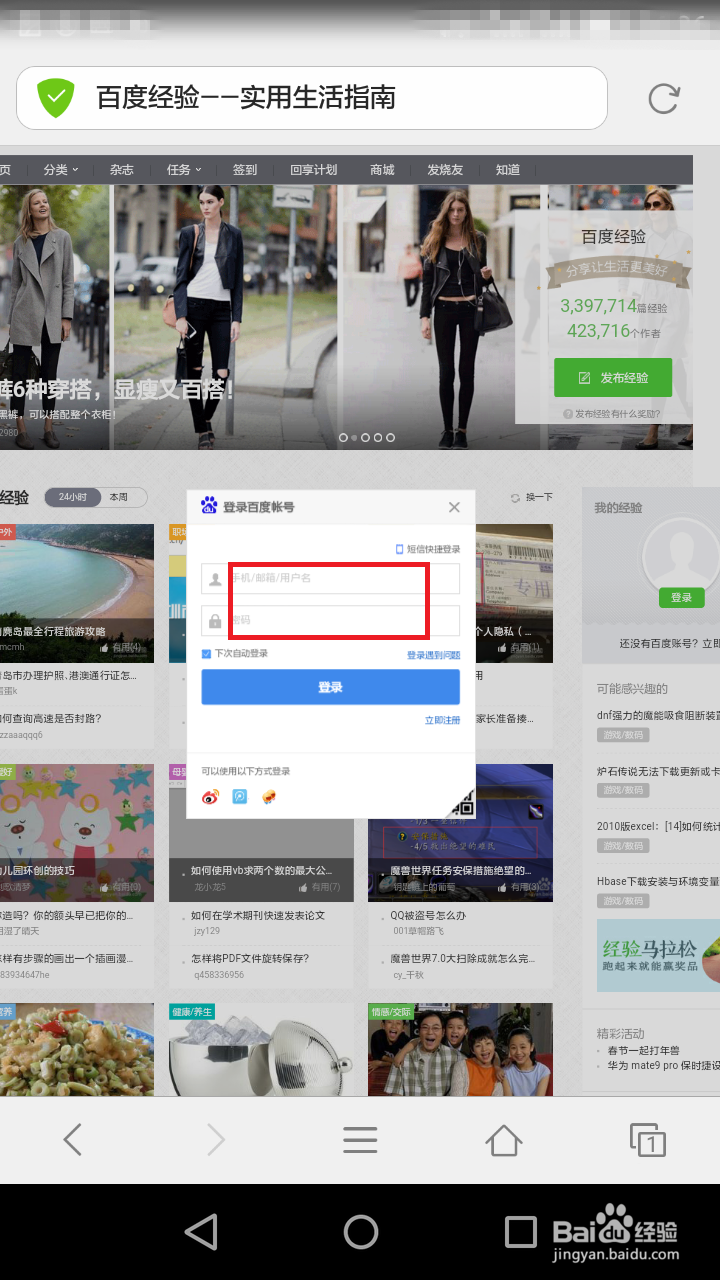Click 立即注册 link
720x1280 pixels.
click(x=442, y=720)
